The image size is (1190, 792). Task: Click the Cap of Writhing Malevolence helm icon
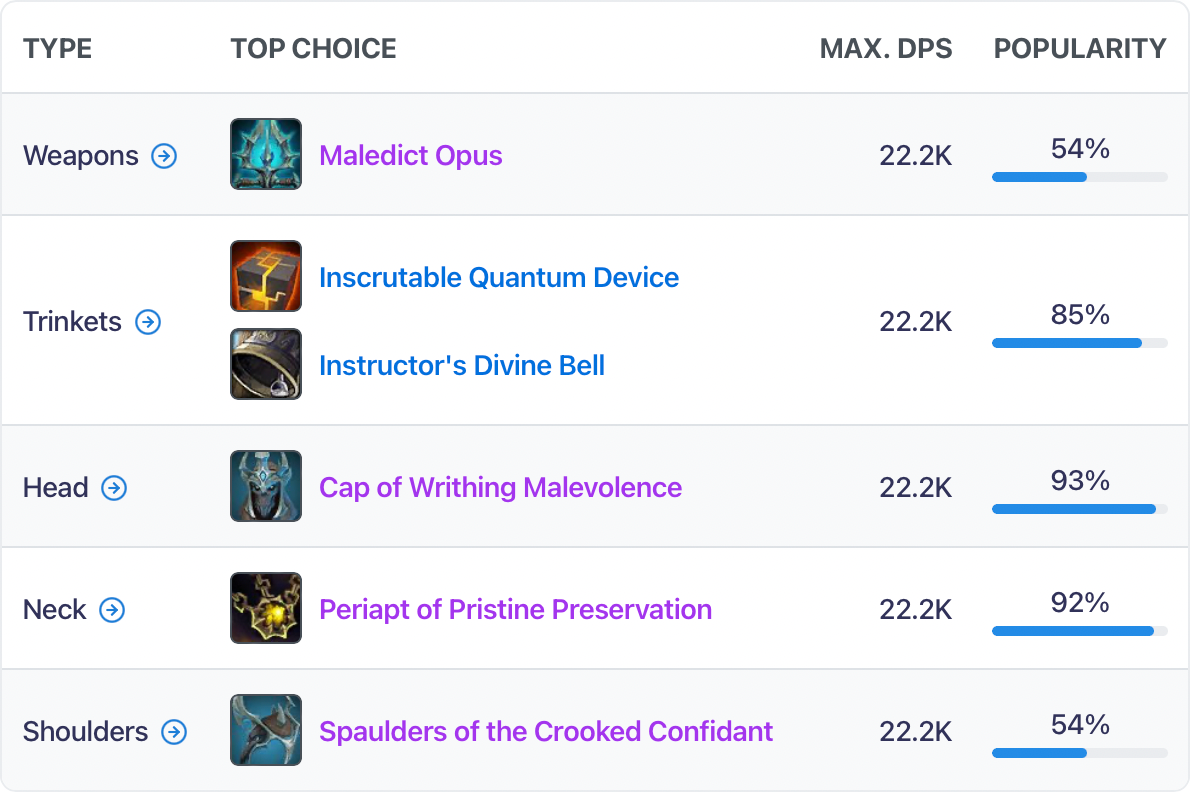coord(265,487)
